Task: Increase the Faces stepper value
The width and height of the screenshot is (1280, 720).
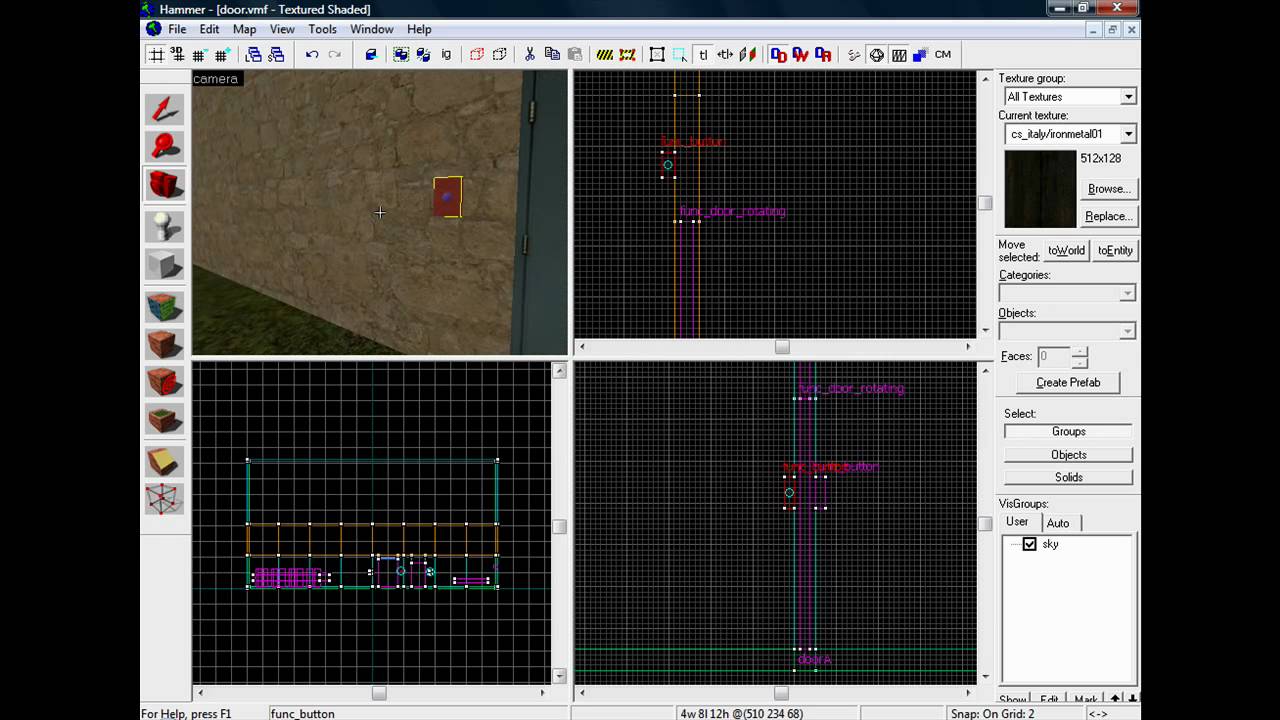Action: (x=1079, y=351)
